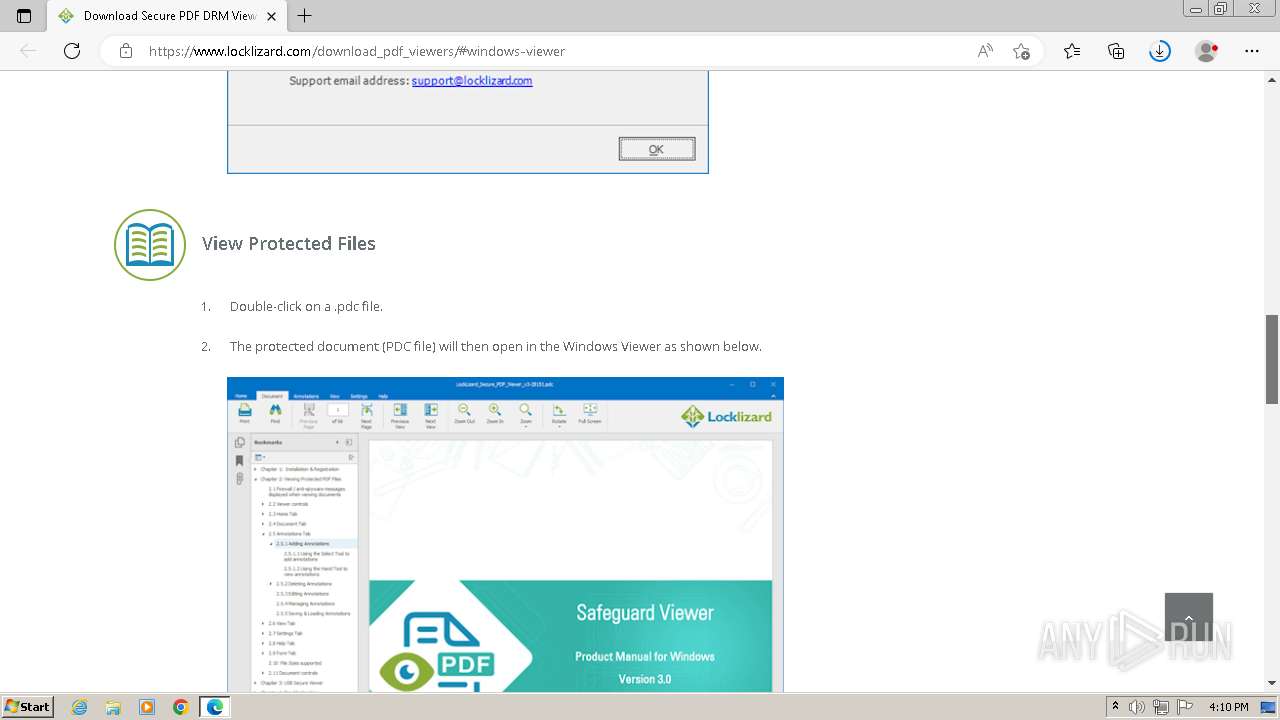This screenshot has width=1280, height=720.
Task: Open the profile account icon
Action: [x=1207, y=51]
